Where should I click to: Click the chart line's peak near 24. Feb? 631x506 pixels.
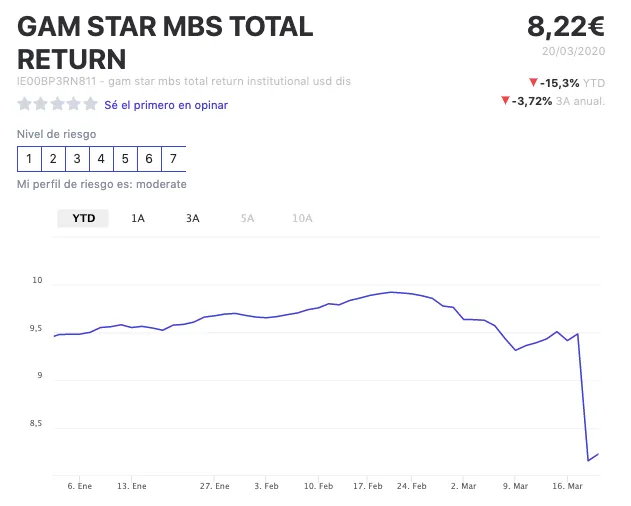point(393,292)
